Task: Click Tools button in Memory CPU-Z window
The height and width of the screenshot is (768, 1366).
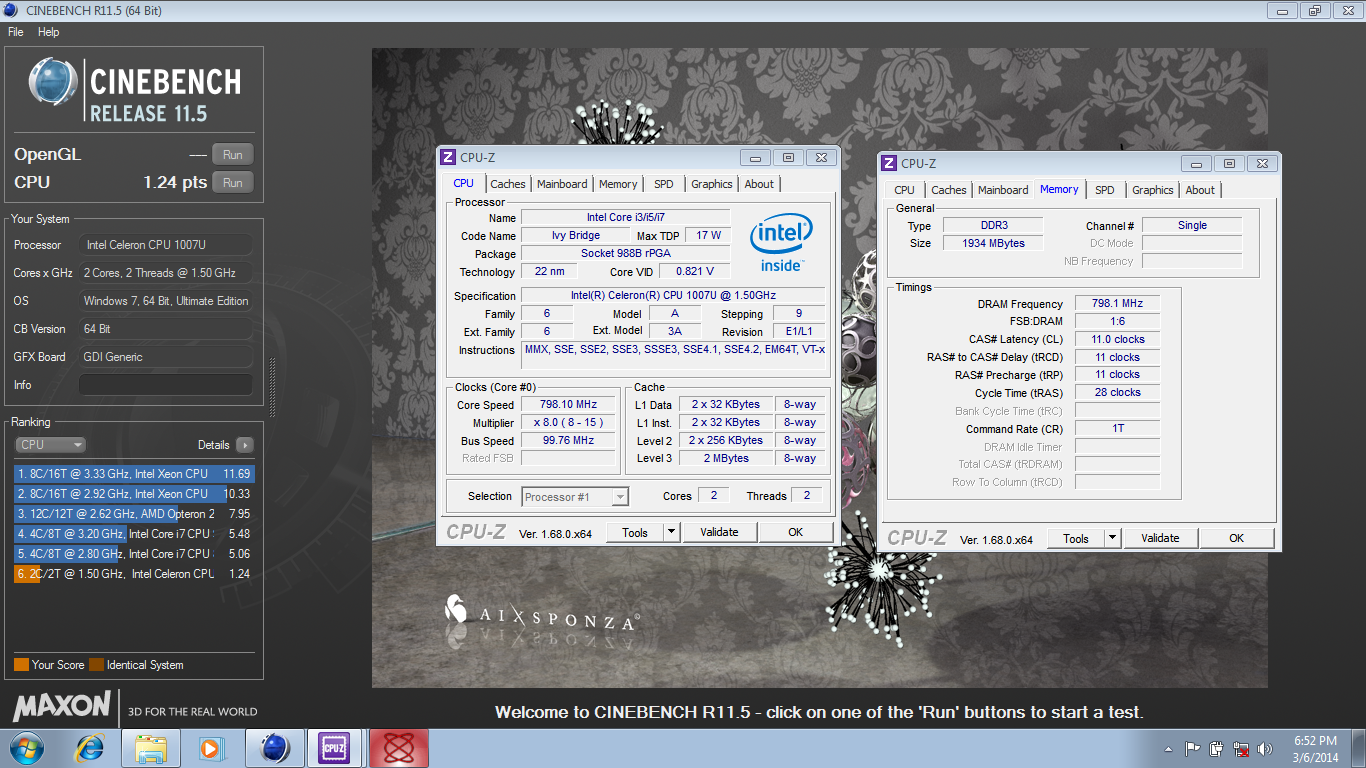Action: 1076,538
